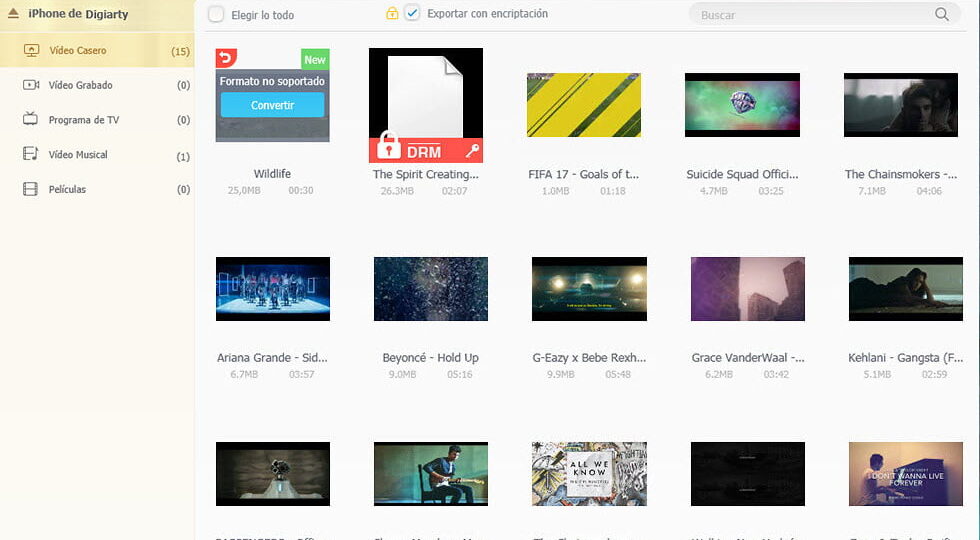Click the magnifier search icon
Screen dimensions: 980x540
(942, 14)
